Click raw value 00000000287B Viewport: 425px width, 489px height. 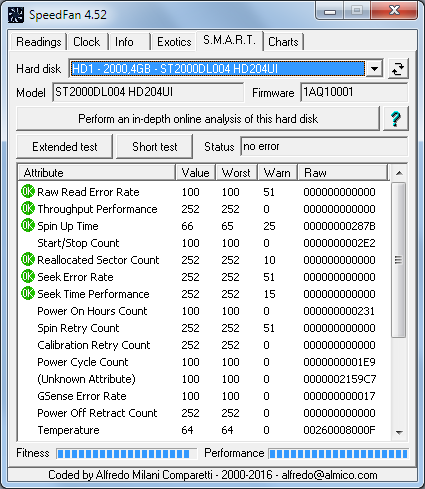coord(339,226)
